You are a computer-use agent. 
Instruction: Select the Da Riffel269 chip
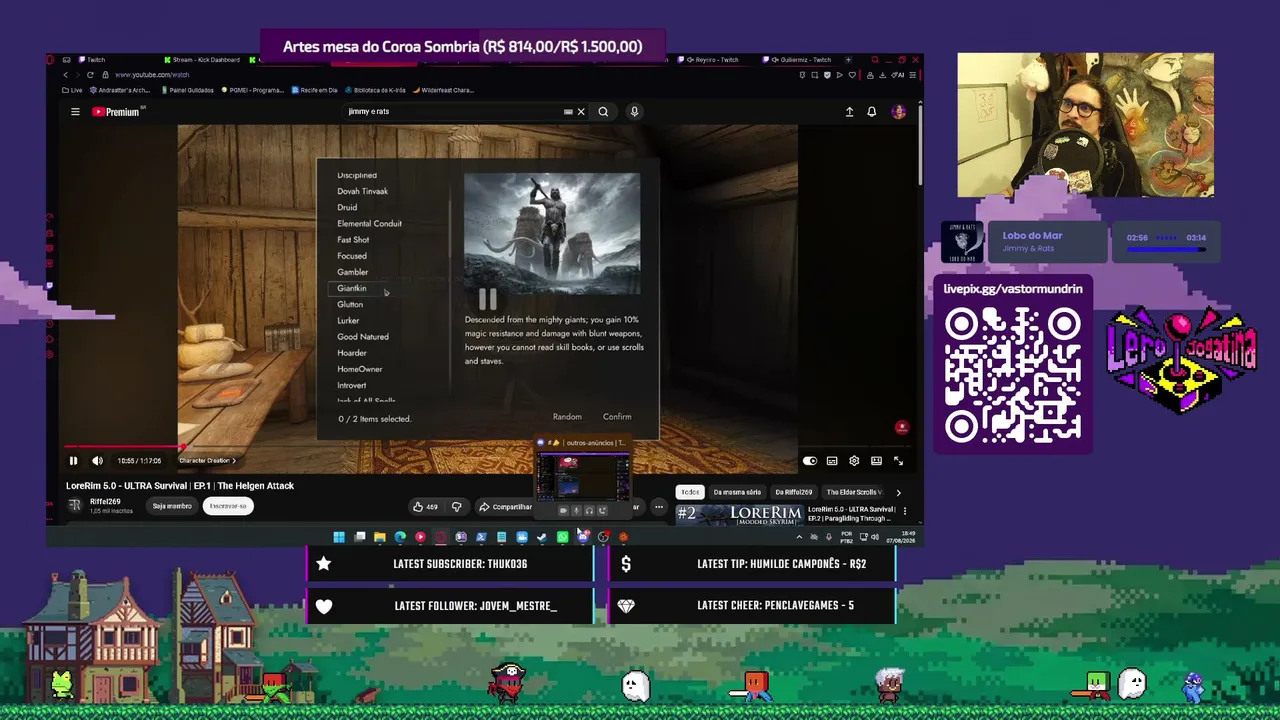[793, 492]
